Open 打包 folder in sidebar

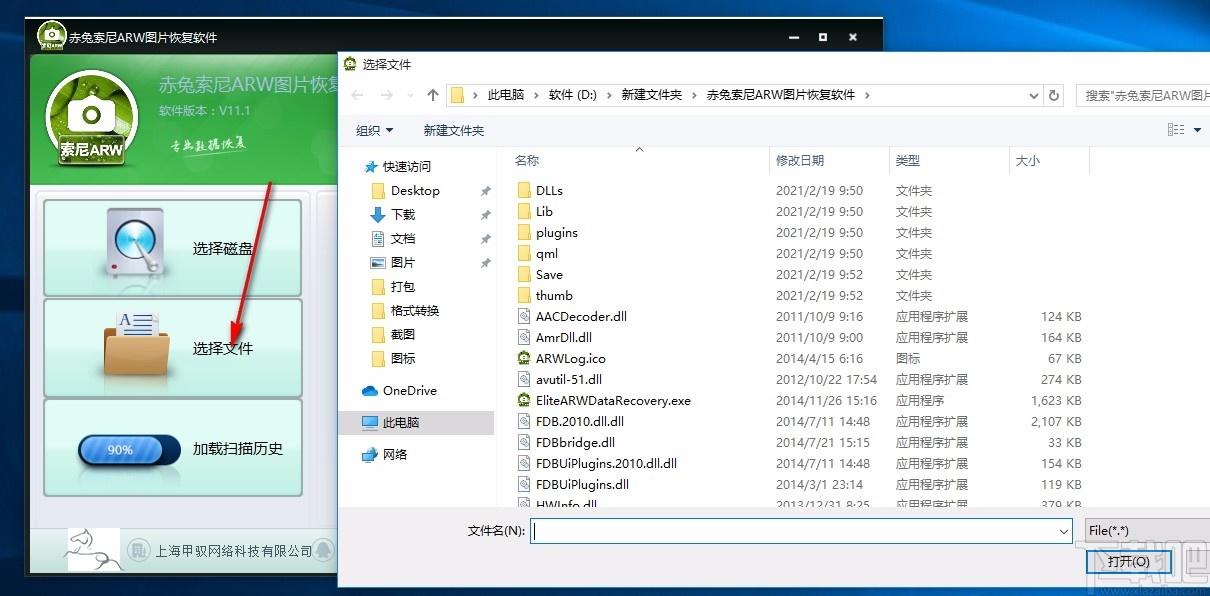click(x=403, y=286)
